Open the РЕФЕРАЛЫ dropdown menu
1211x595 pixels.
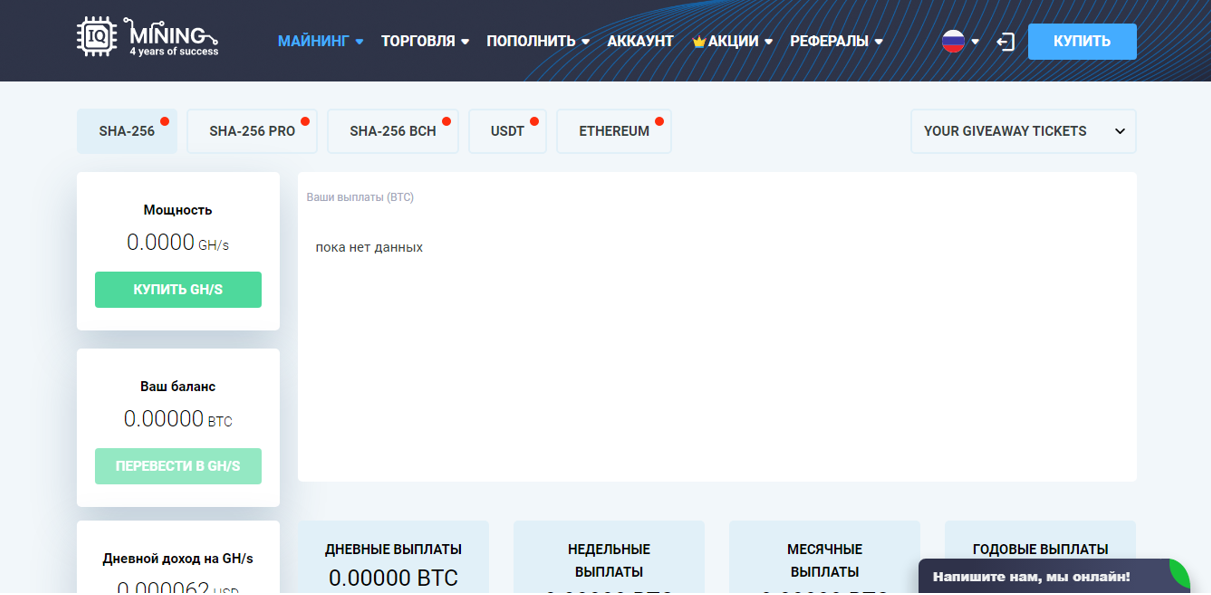(x=836, y=41)
